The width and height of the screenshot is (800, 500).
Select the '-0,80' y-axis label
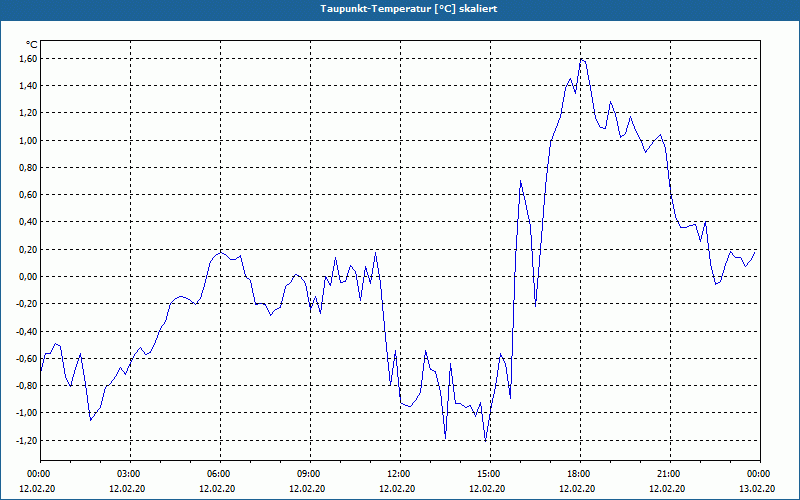(x=27, y=385)
